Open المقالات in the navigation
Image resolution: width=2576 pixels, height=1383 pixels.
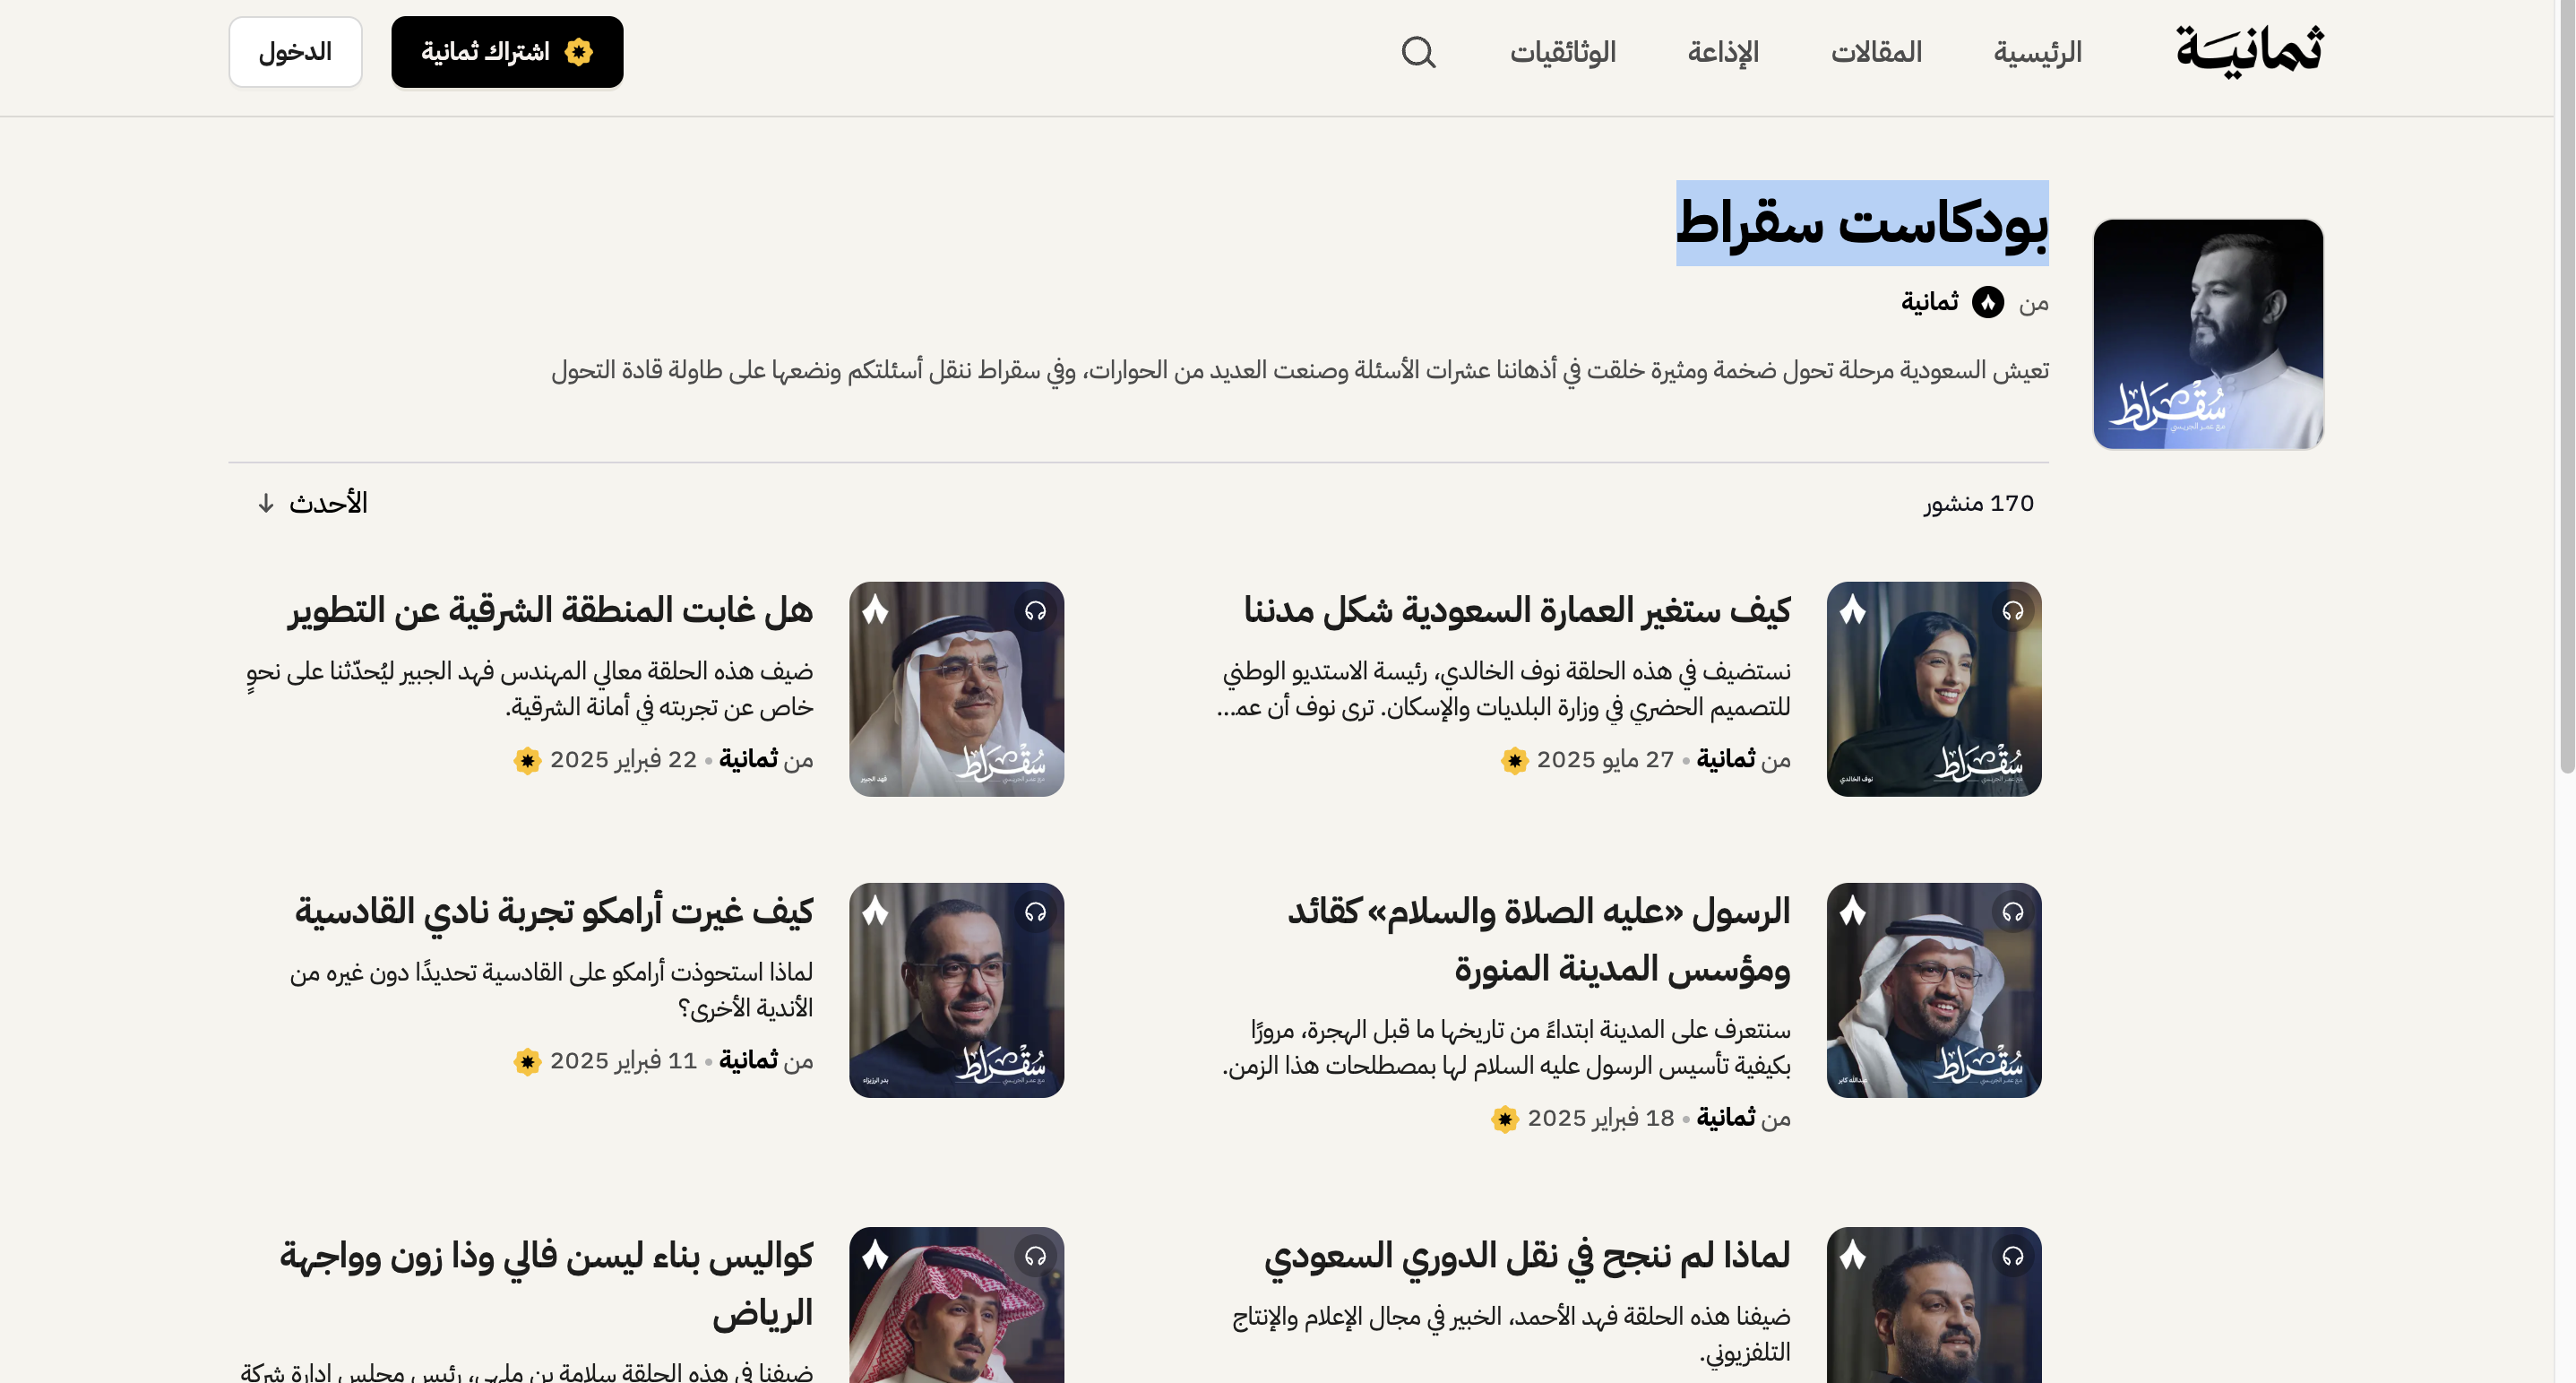tap(1876, 52)
